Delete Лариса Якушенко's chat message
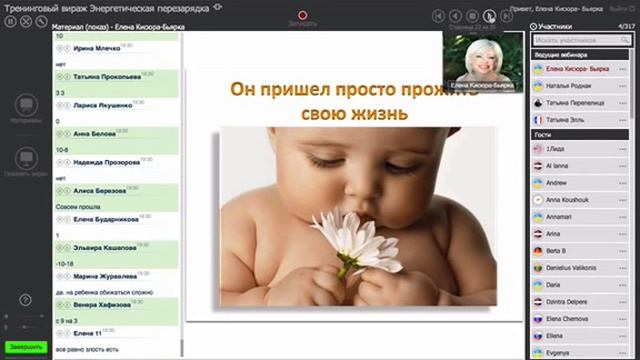 pyautogui.click(x=60, y=105)
